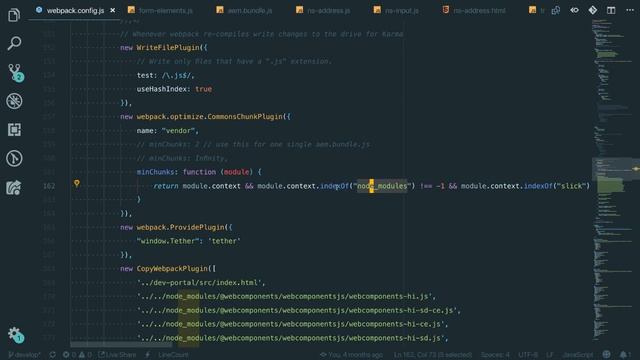Click the 'test: /\.js$/' line
Image resolution: width=640 pixels, height=360 pixels.
pos(165,76)
